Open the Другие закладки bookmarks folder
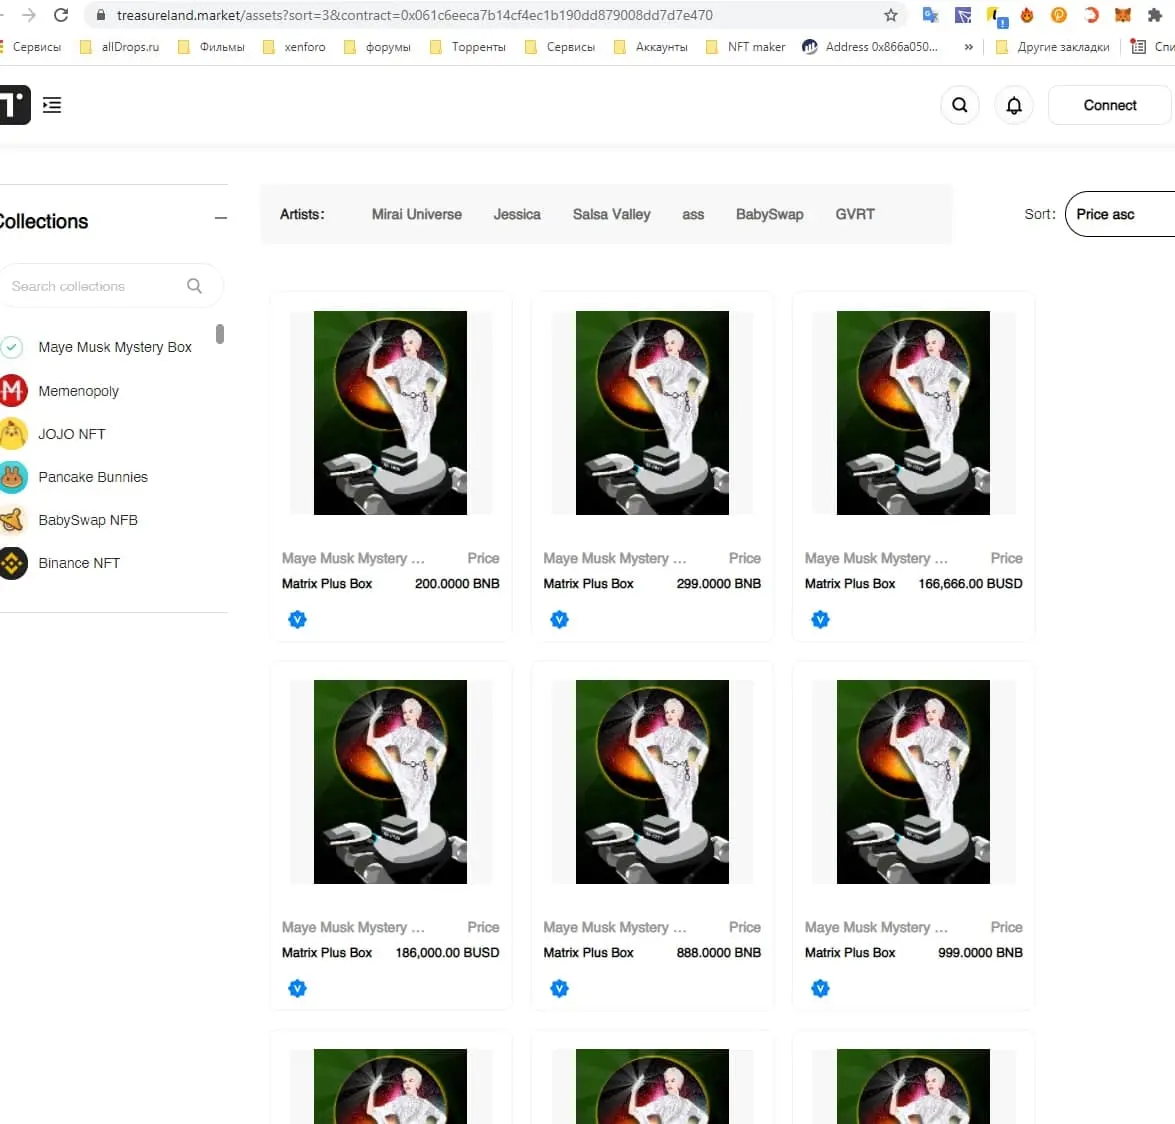This screenshot has height=1124, width=1175. 1052,46
